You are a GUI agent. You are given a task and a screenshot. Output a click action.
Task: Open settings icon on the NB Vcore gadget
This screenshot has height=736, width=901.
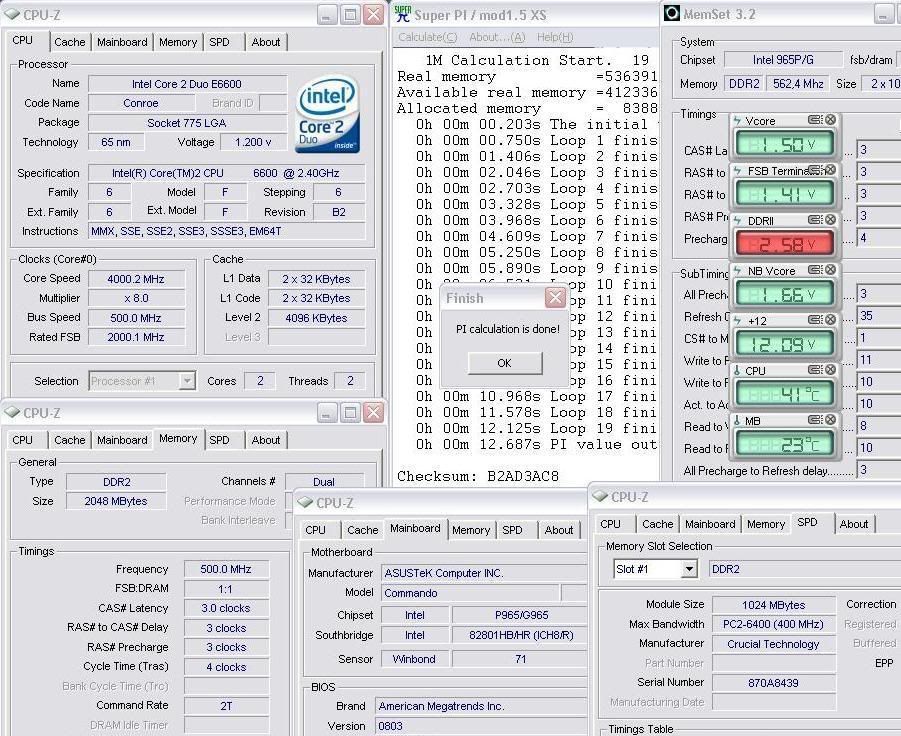(815, 269)
